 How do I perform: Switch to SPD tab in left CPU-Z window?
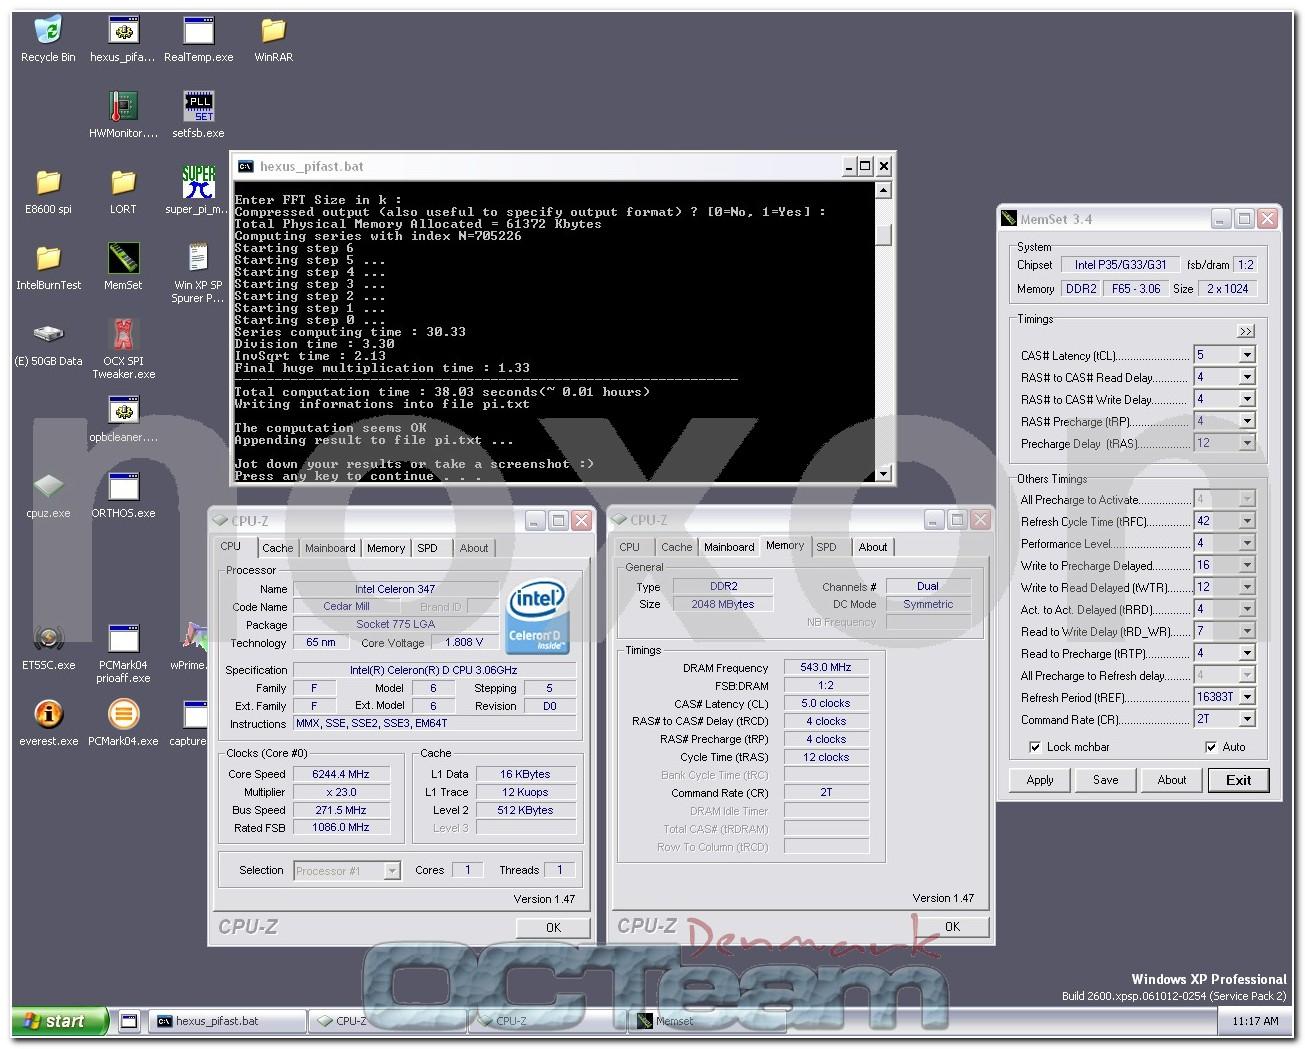tap(427, 548)
